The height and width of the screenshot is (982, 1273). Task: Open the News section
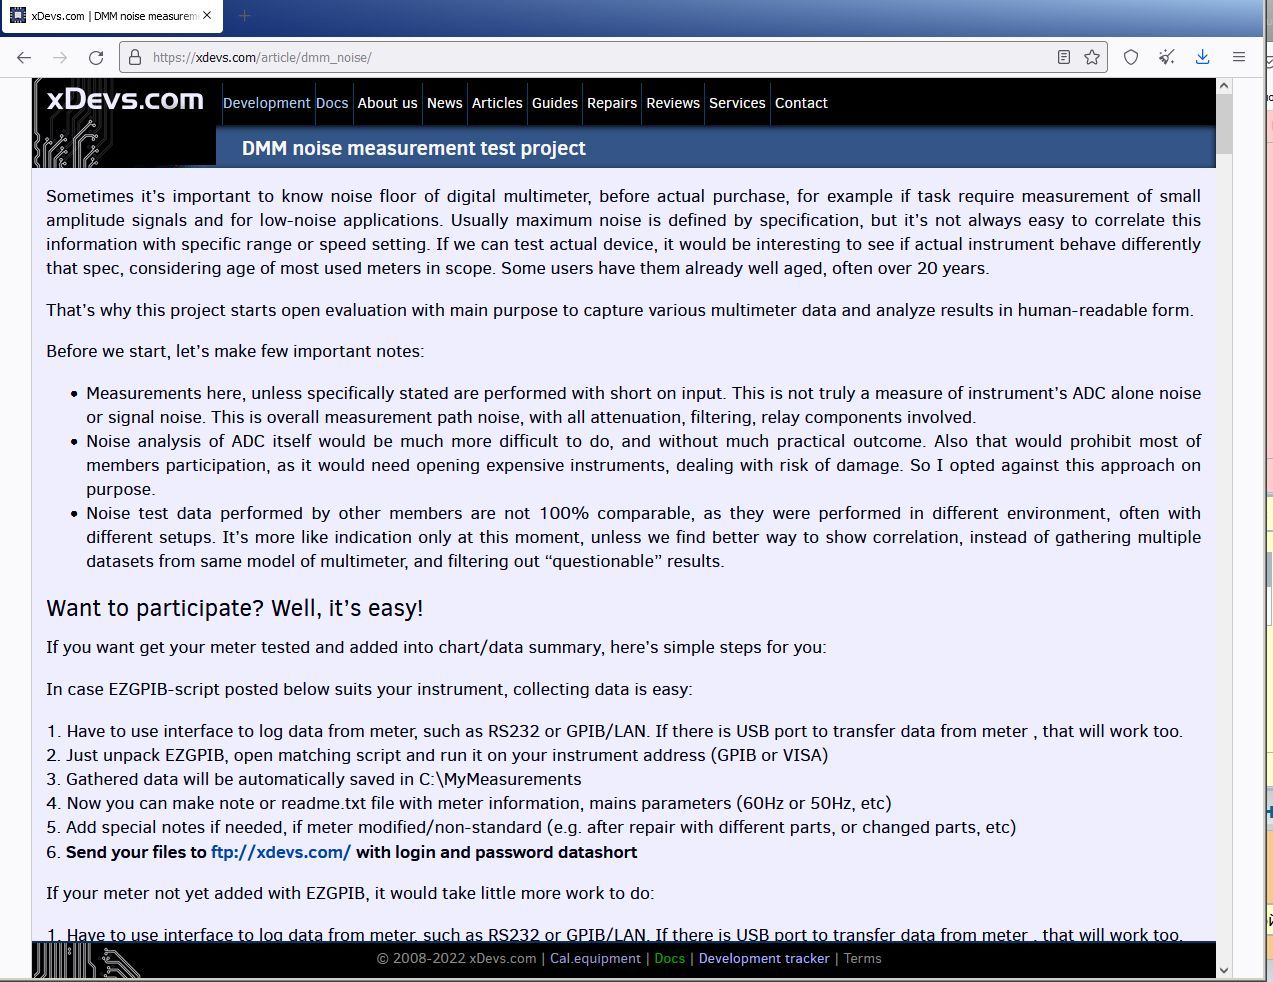click(x=445, y=103)
